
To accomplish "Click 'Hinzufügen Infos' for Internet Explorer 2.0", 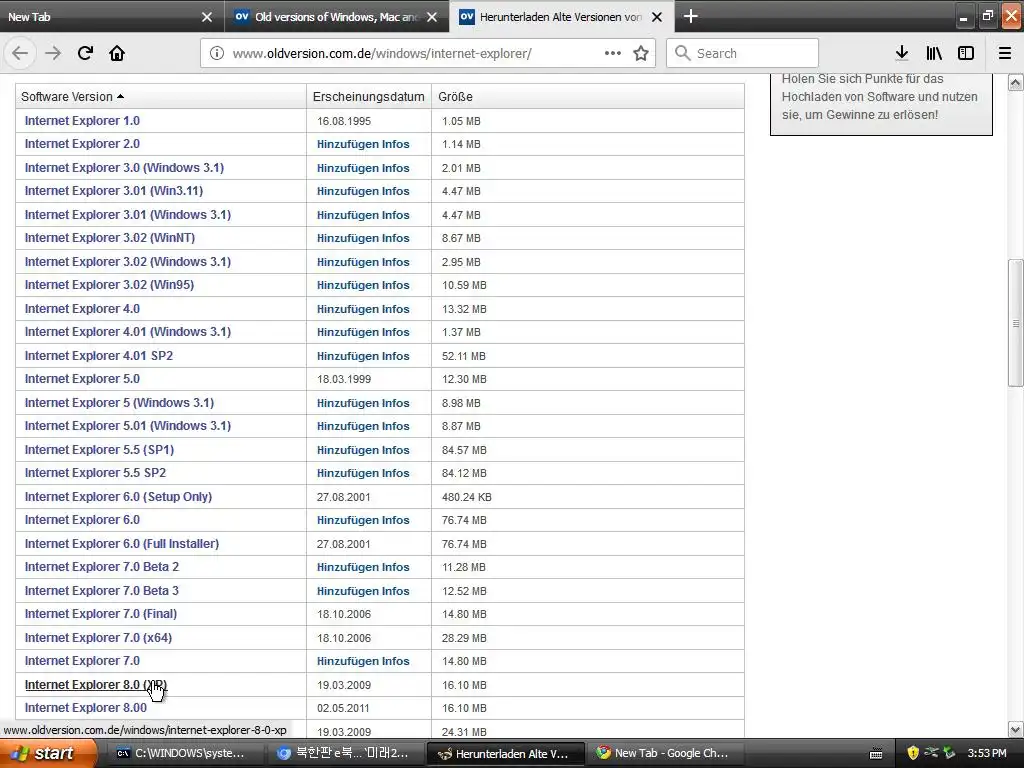I will click(x=363, y=144).
